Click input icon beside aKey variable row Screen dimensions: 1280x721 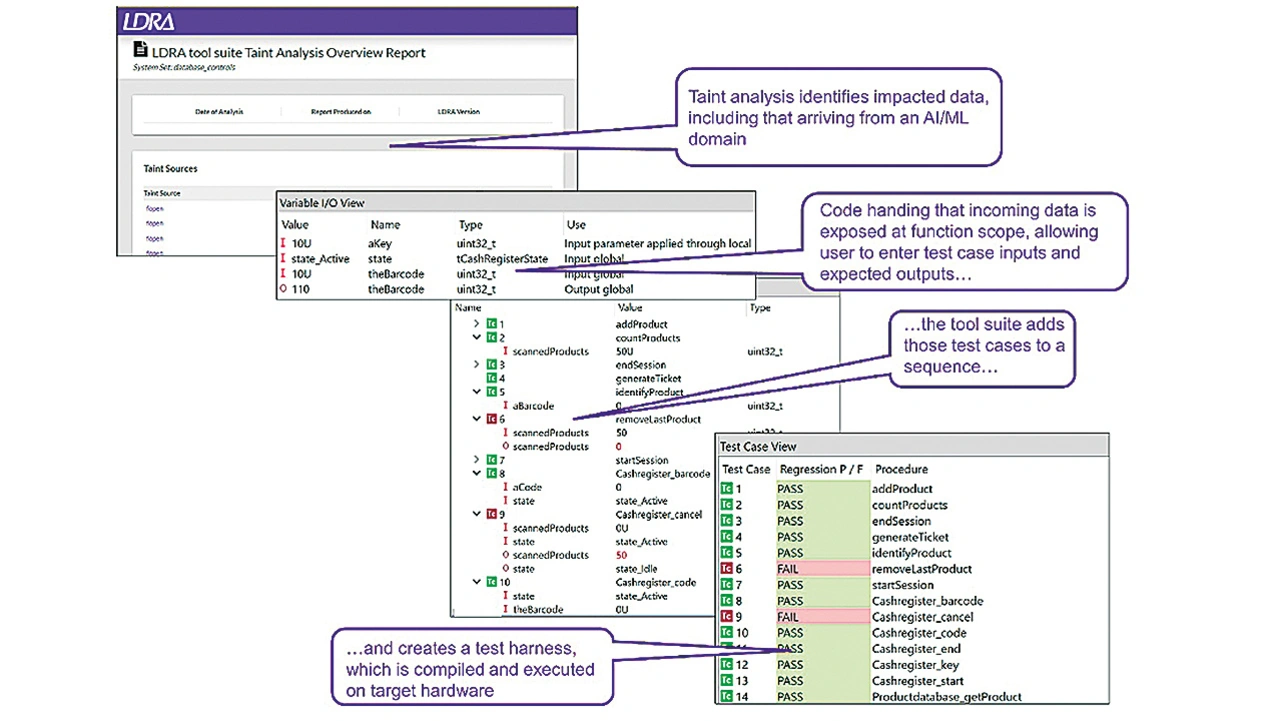285,244
